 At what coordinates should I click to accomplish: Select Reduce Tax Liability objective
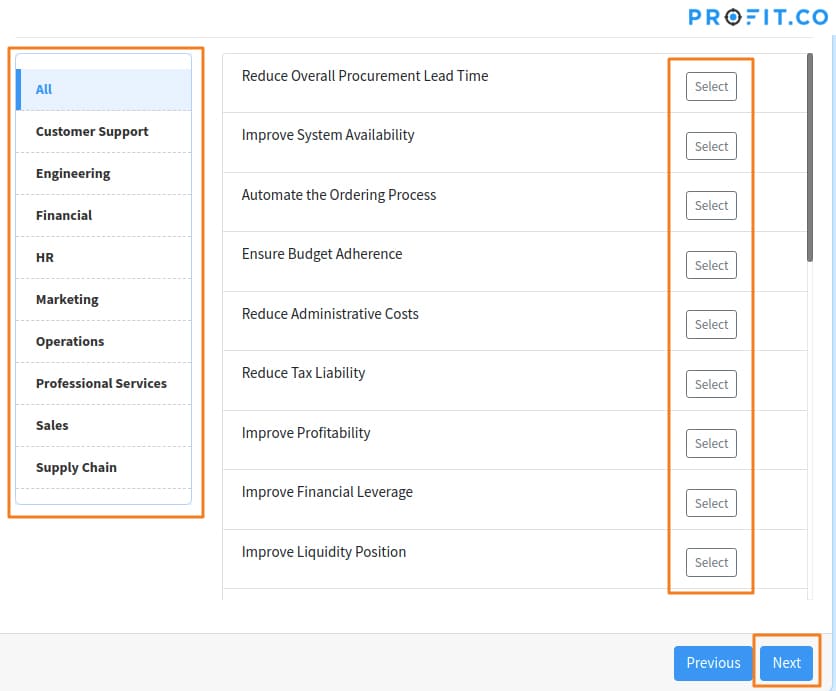(711, 384)
